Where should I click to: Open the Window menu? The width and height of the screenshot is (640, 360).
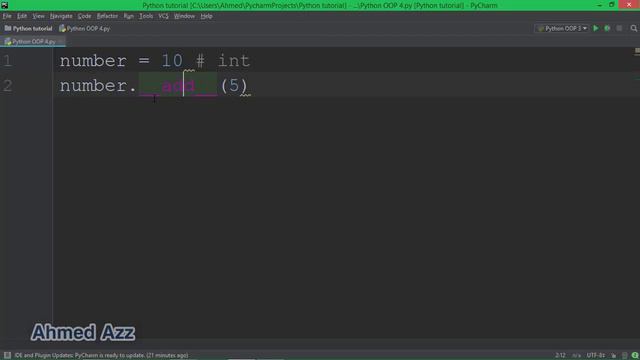pos(184,16)
